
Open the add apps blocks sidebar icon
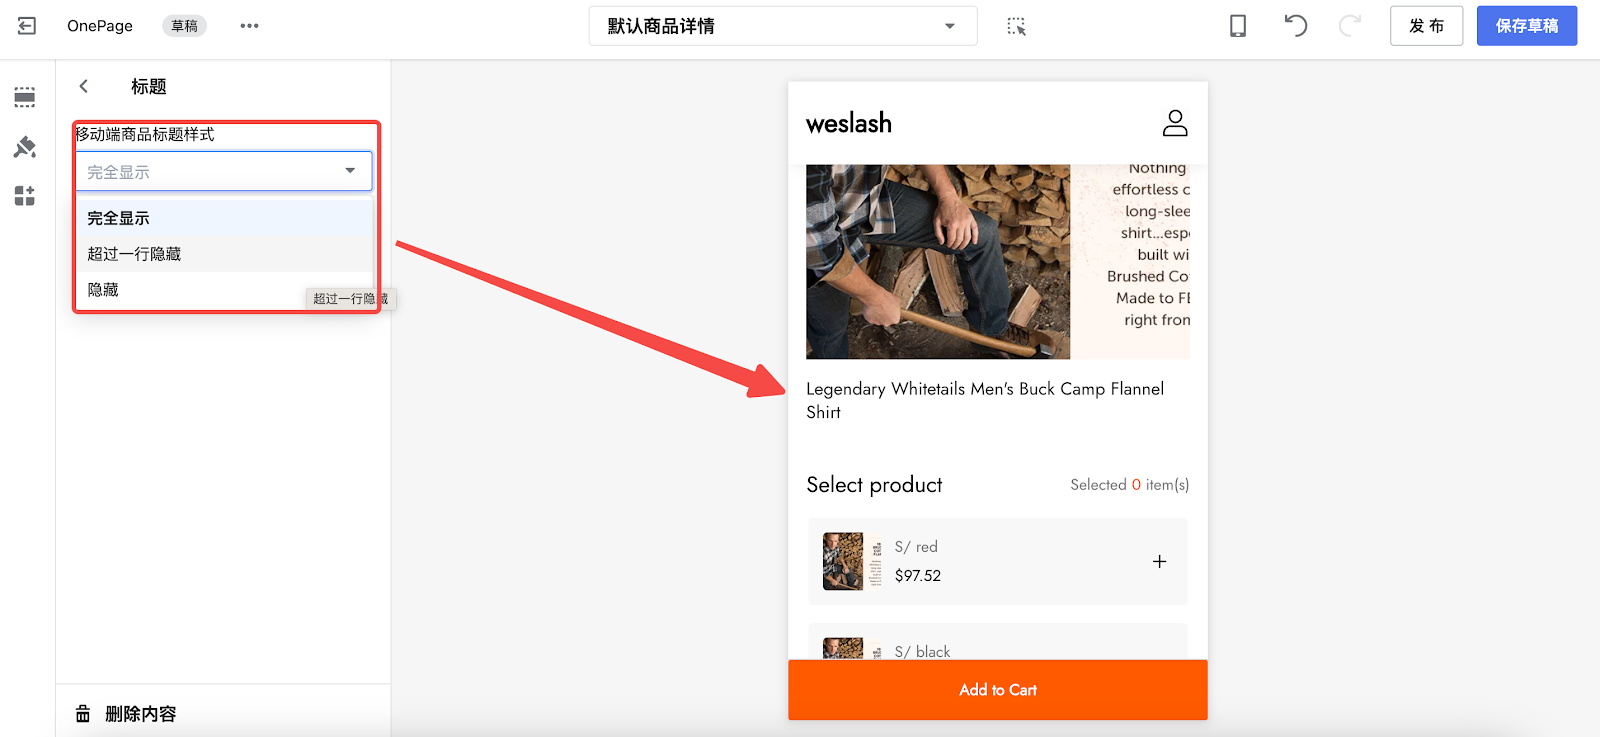click(25, 196)
